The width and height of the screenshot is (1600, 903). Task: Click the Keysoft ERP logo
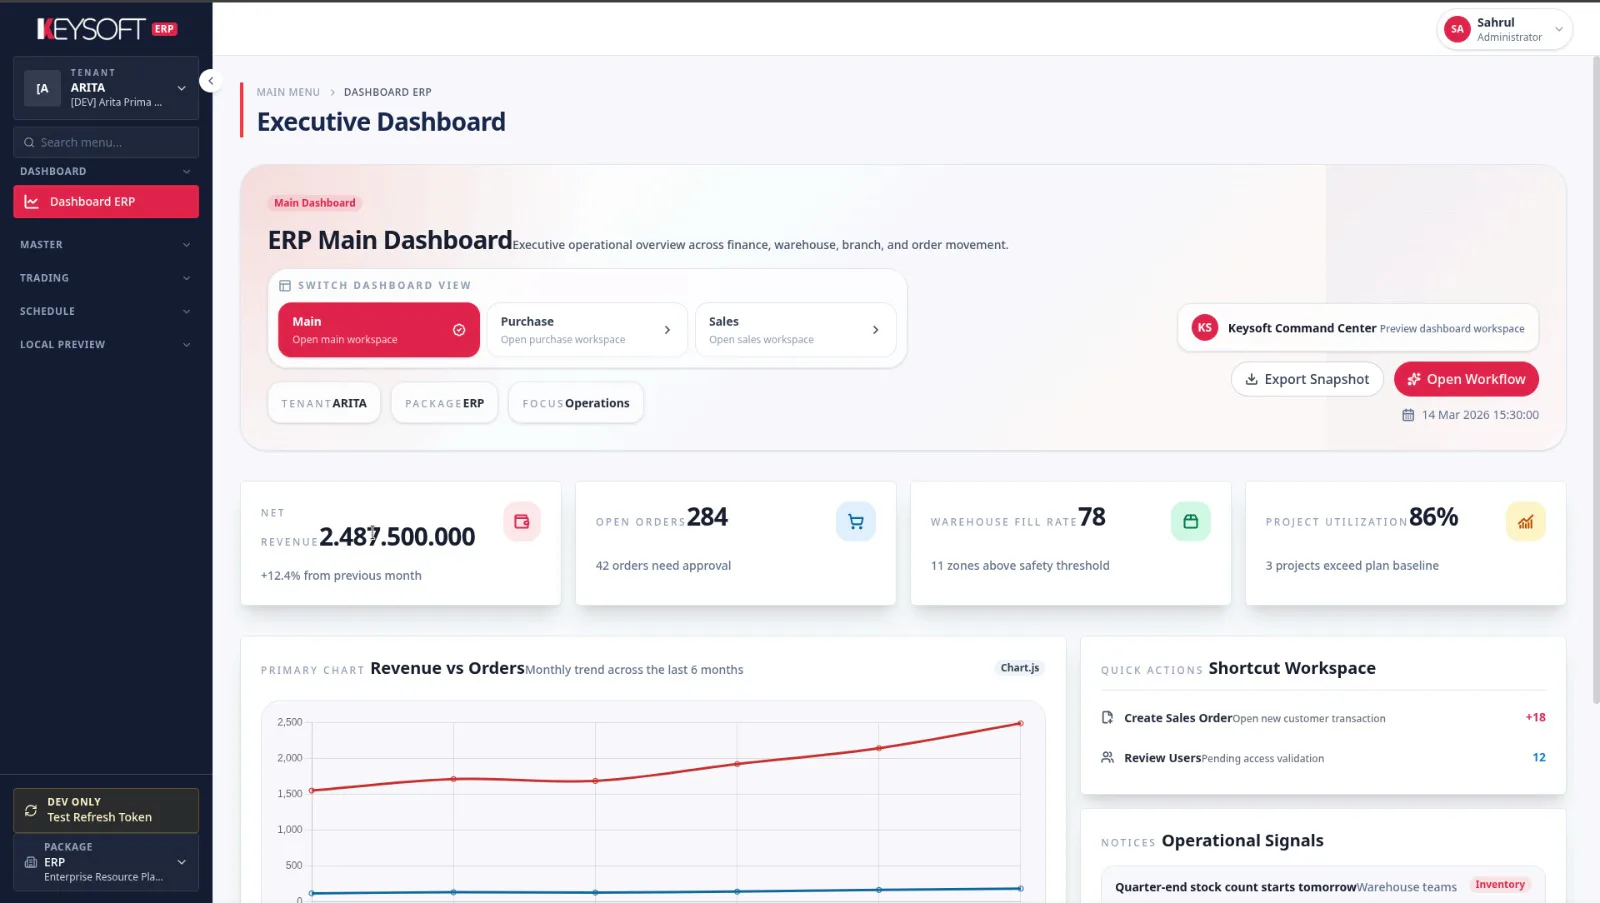click(107, 29)
